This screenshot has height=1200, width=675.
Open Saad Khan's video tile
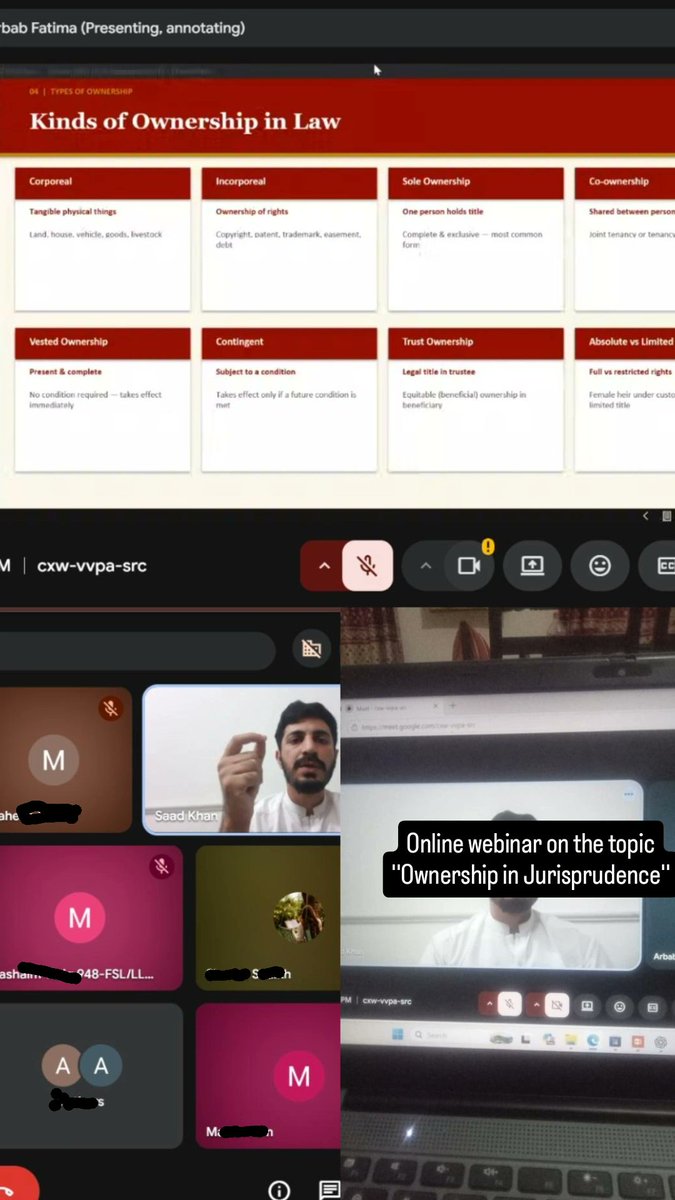click(241, 759)
